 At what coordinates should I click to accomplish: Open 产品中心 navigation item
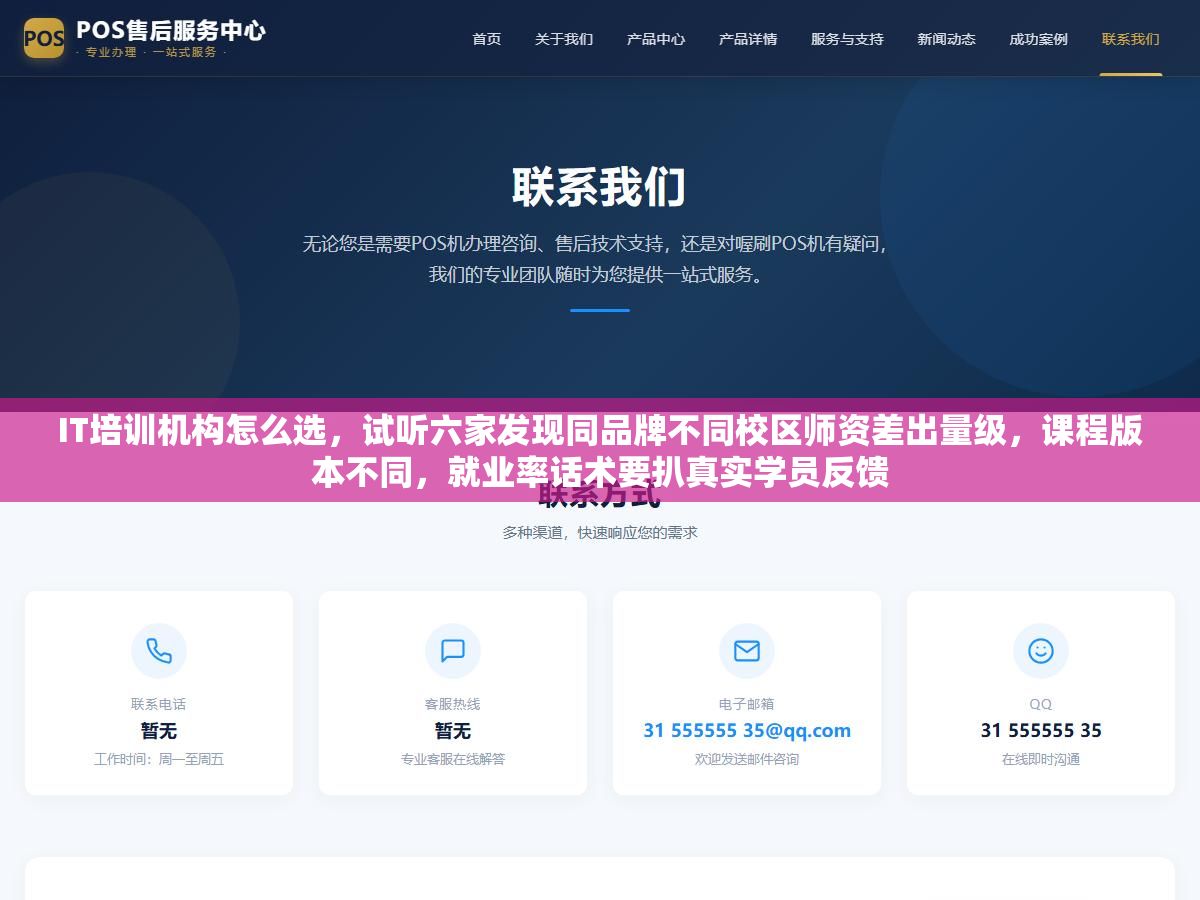click(x=656, y=39)
